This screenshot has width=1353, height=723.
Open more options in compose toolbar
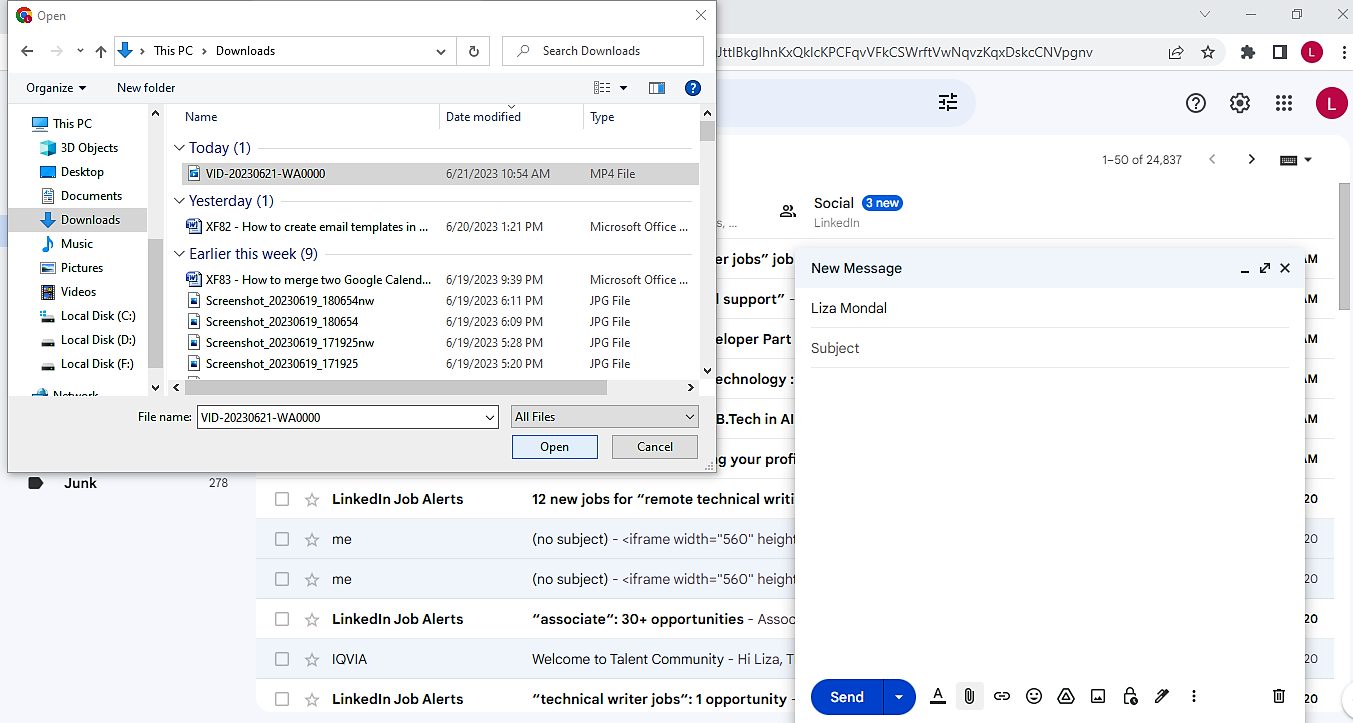1193,696
